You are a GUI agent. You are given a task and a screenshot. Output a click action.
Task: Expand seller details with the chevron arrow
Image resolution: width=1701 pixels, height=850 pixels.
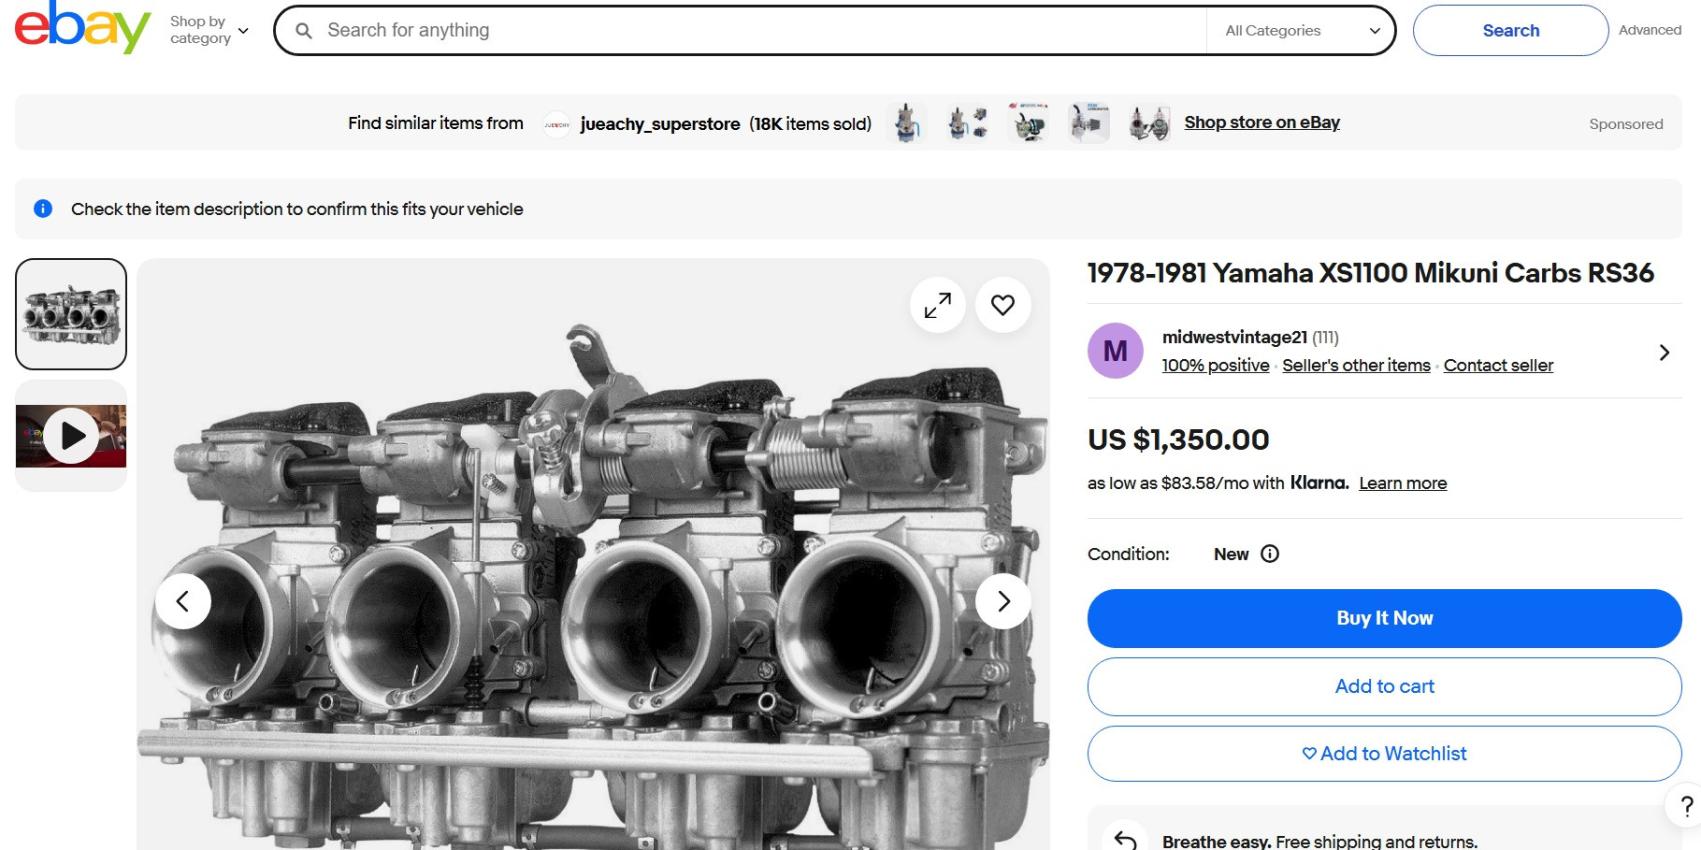tap(1664, 352)
